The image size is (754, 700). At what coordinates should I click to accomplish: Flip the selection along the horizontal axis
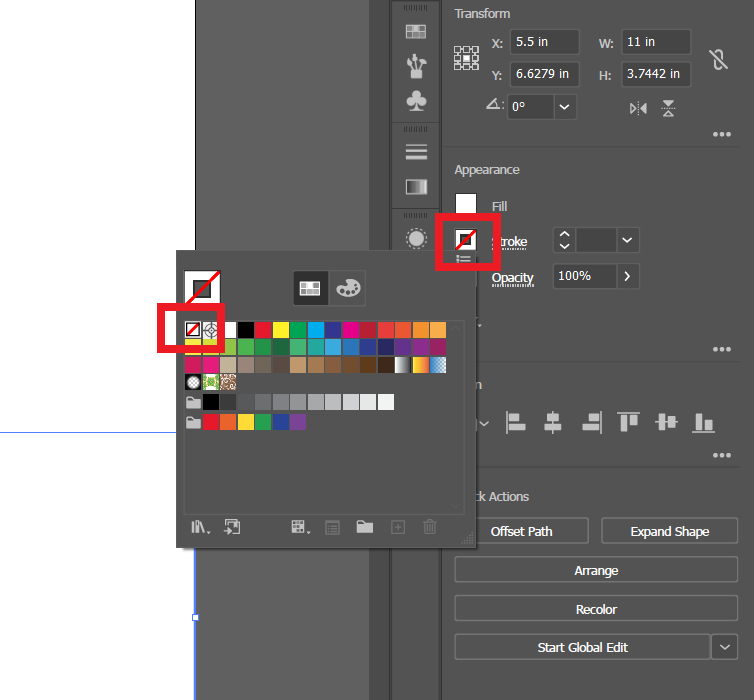tap(638, 109)
